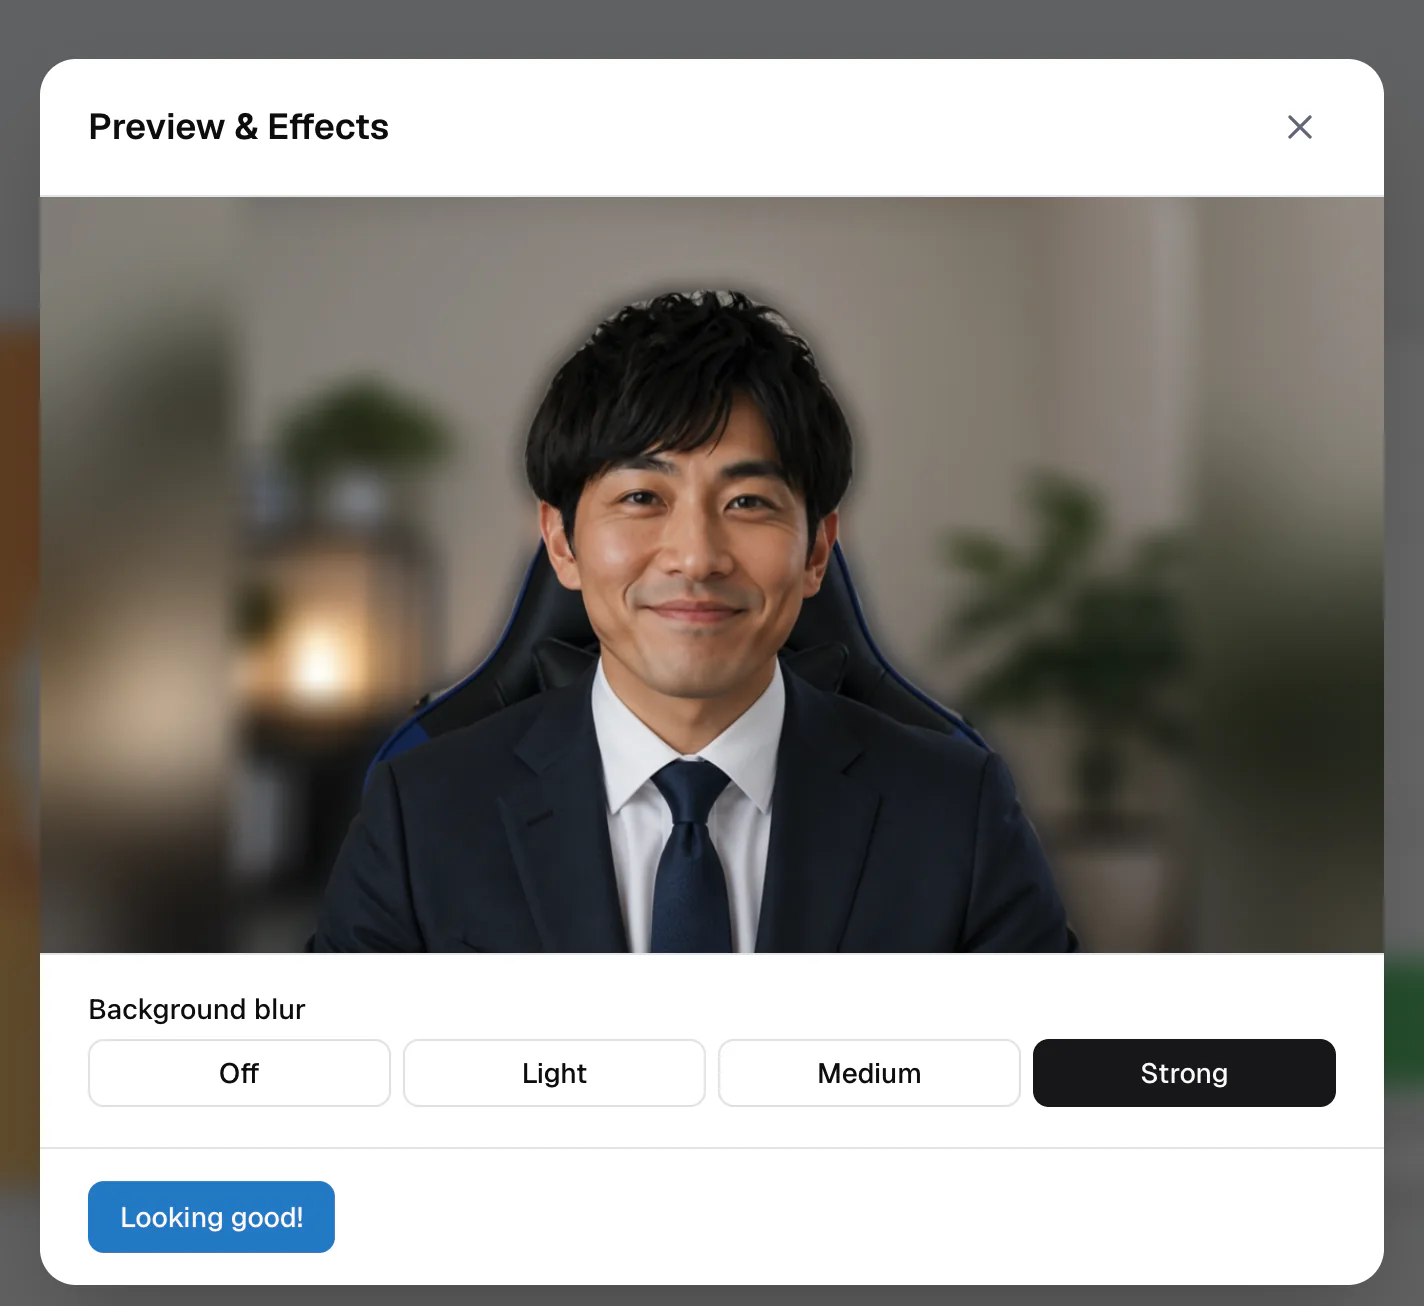
Task: Click the Looking good! button
Action: point(211,1217)
